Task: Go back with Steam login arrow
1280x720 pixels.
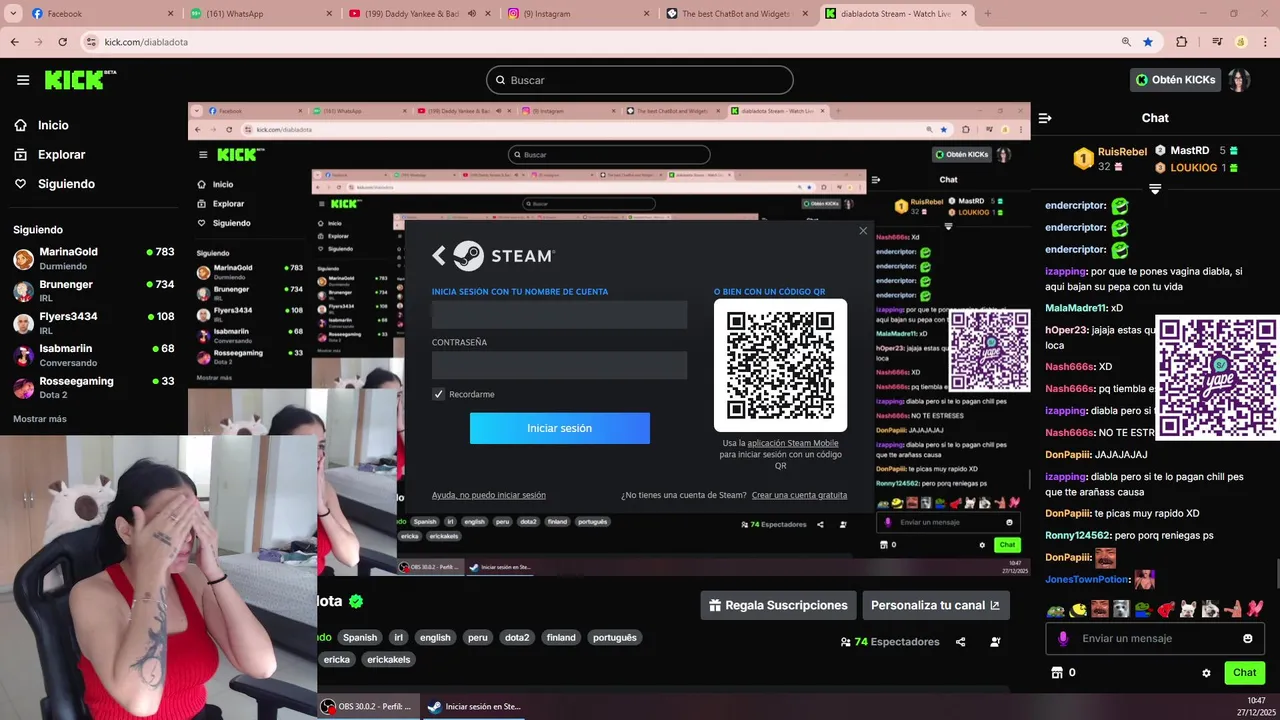Action: point(439,256)
